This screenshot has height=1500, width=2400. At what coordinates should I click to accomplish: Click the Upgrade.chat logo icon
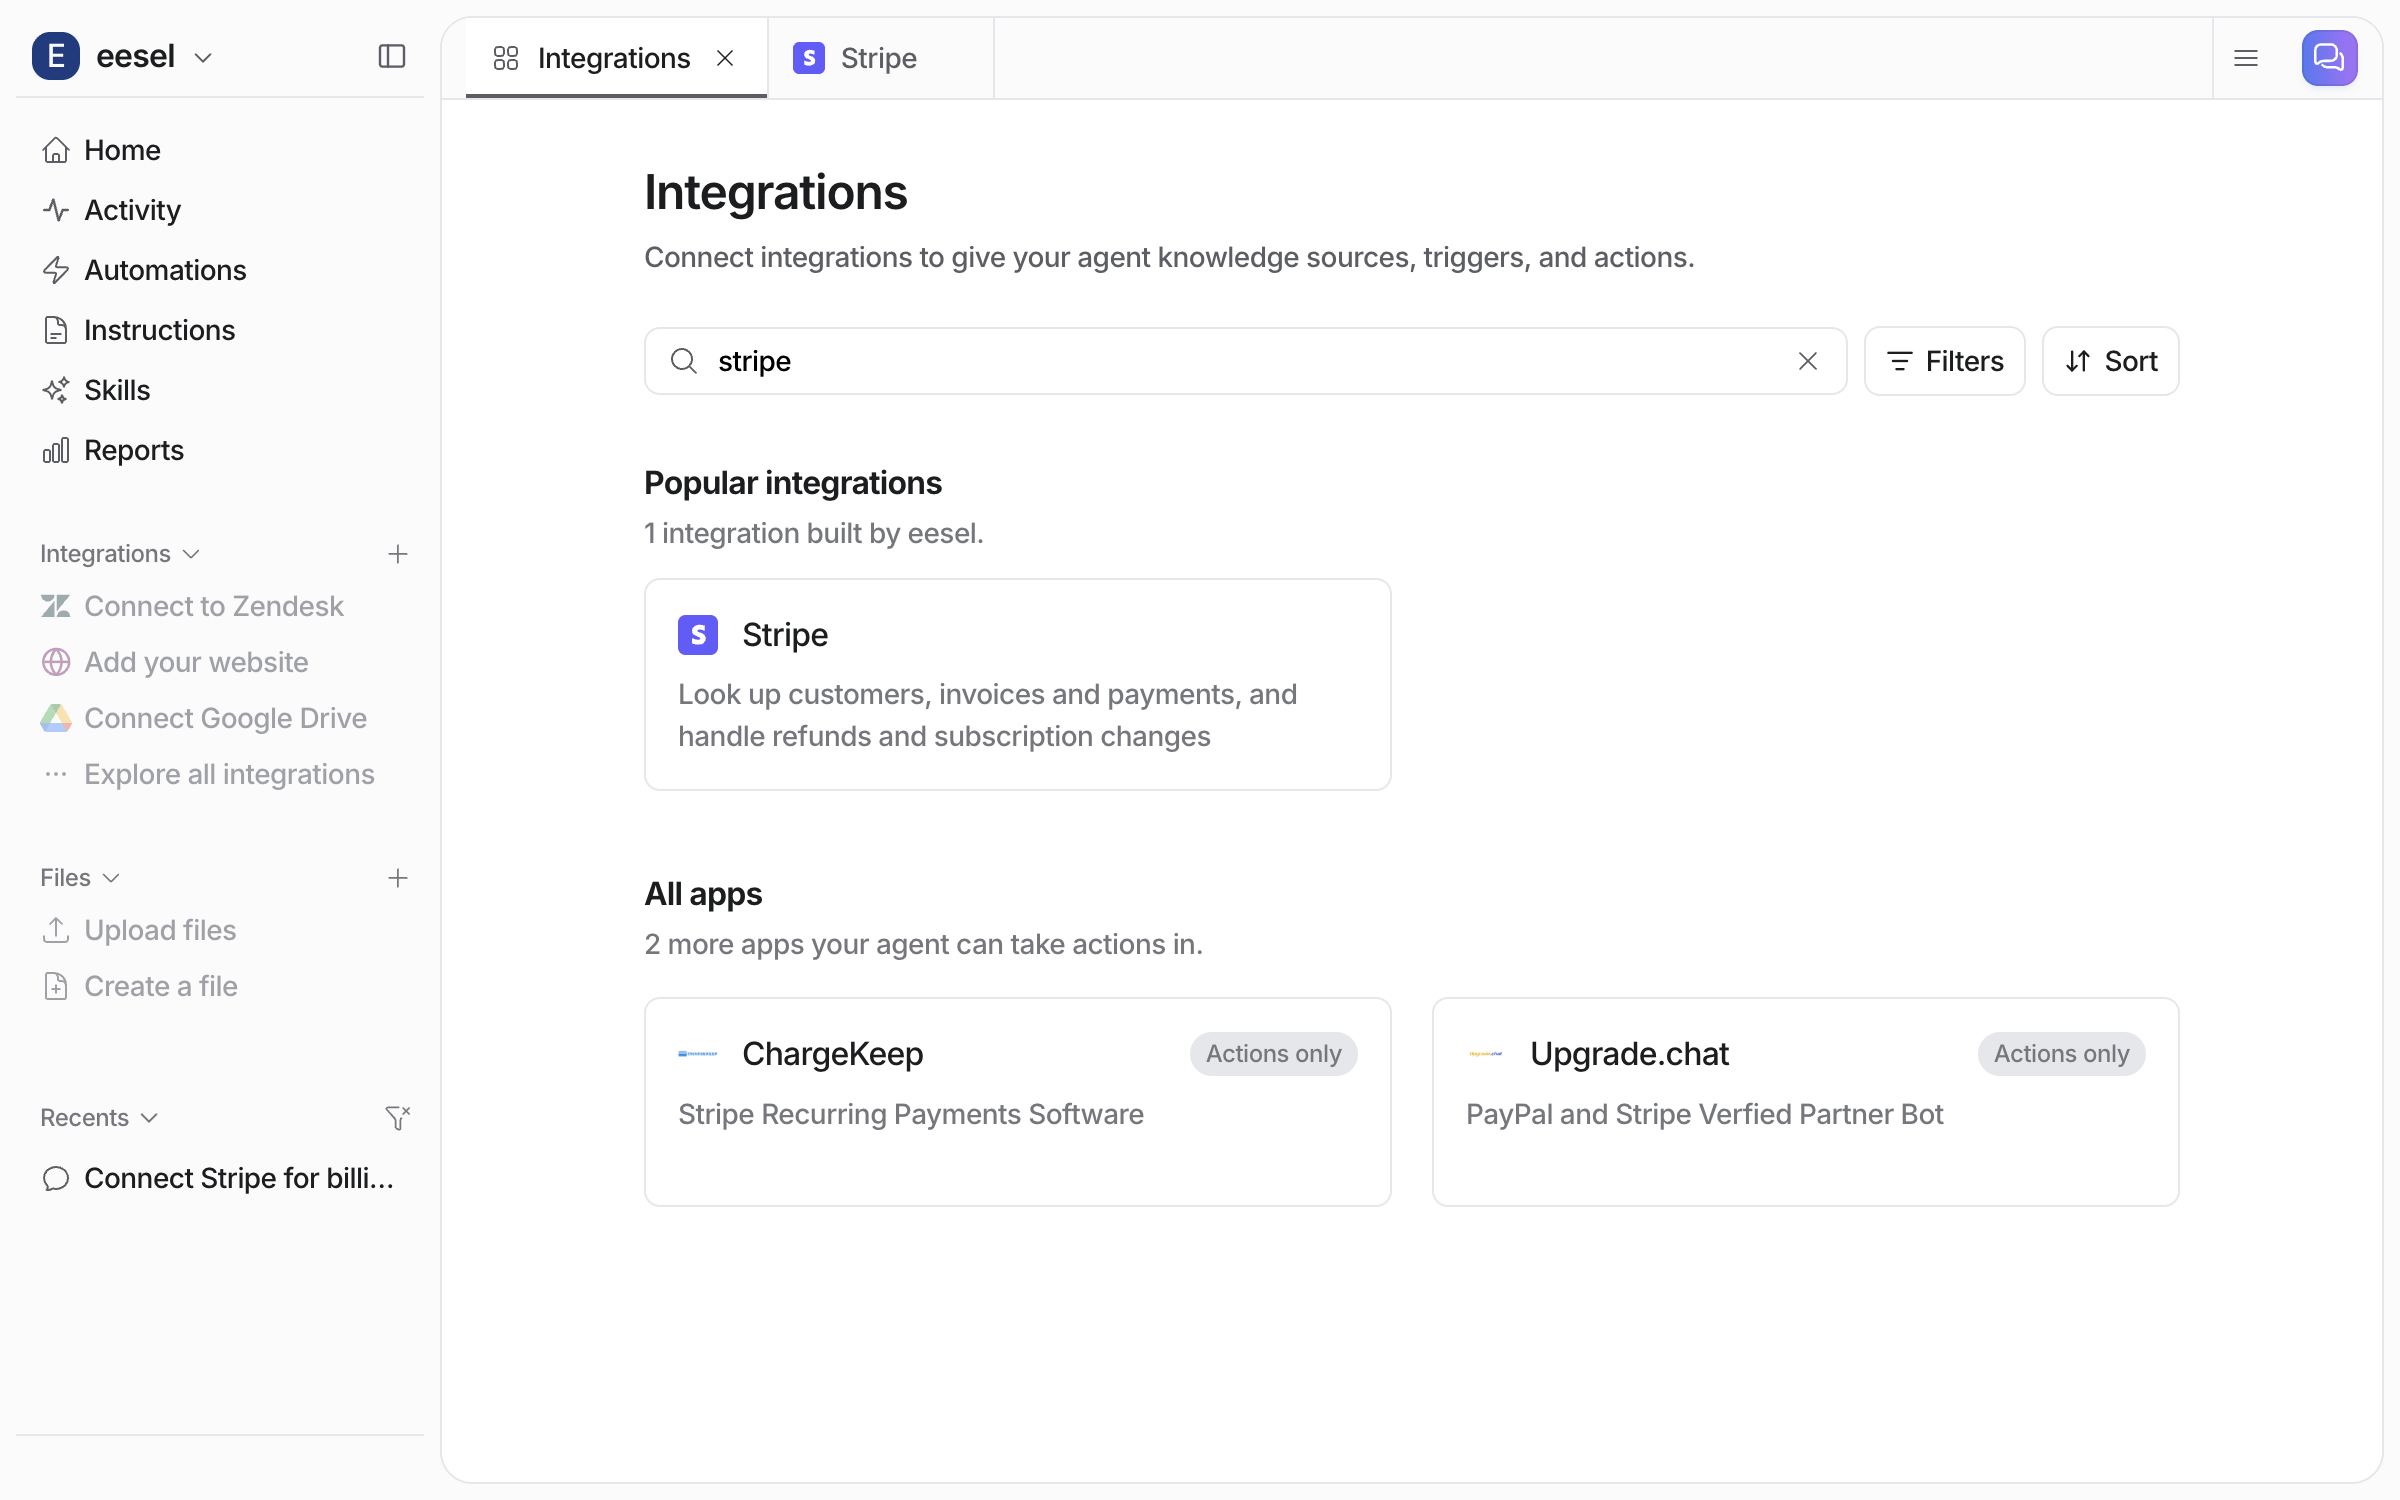(1486, 1054)
